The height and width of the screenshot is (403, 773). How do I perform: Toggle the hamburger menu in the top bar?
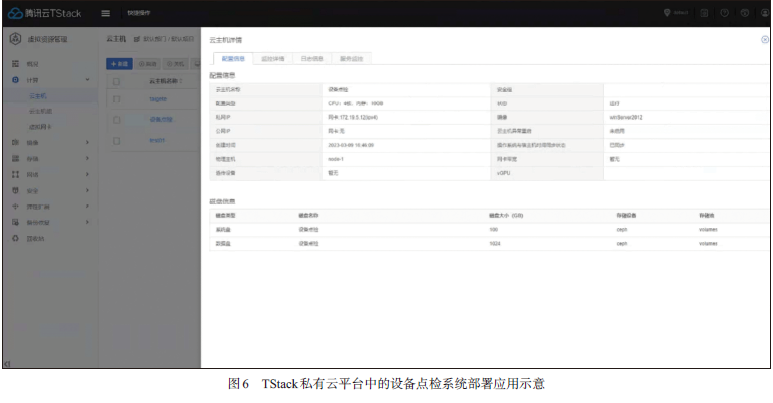[x=105, y=13]
